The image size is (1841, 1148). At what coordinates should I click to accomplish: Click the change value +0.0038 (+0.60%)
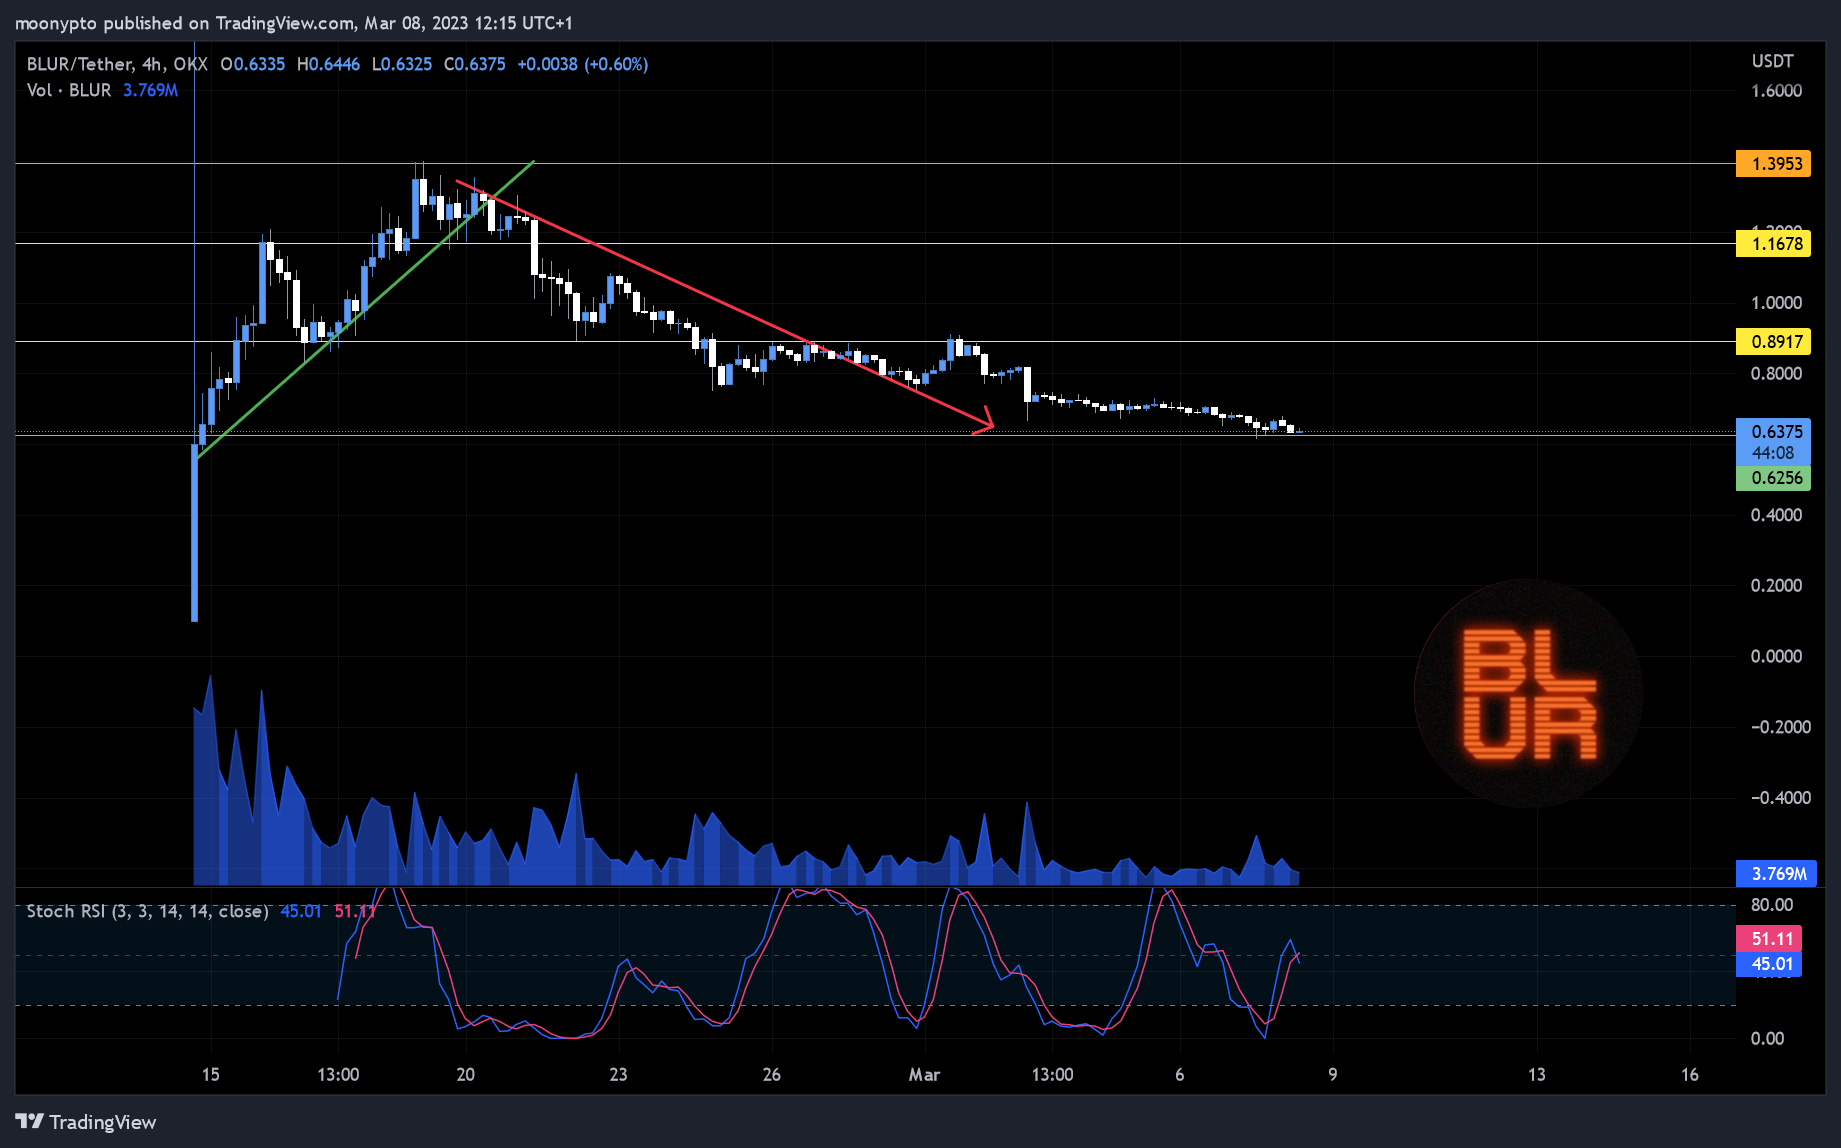tap(583, 64)
